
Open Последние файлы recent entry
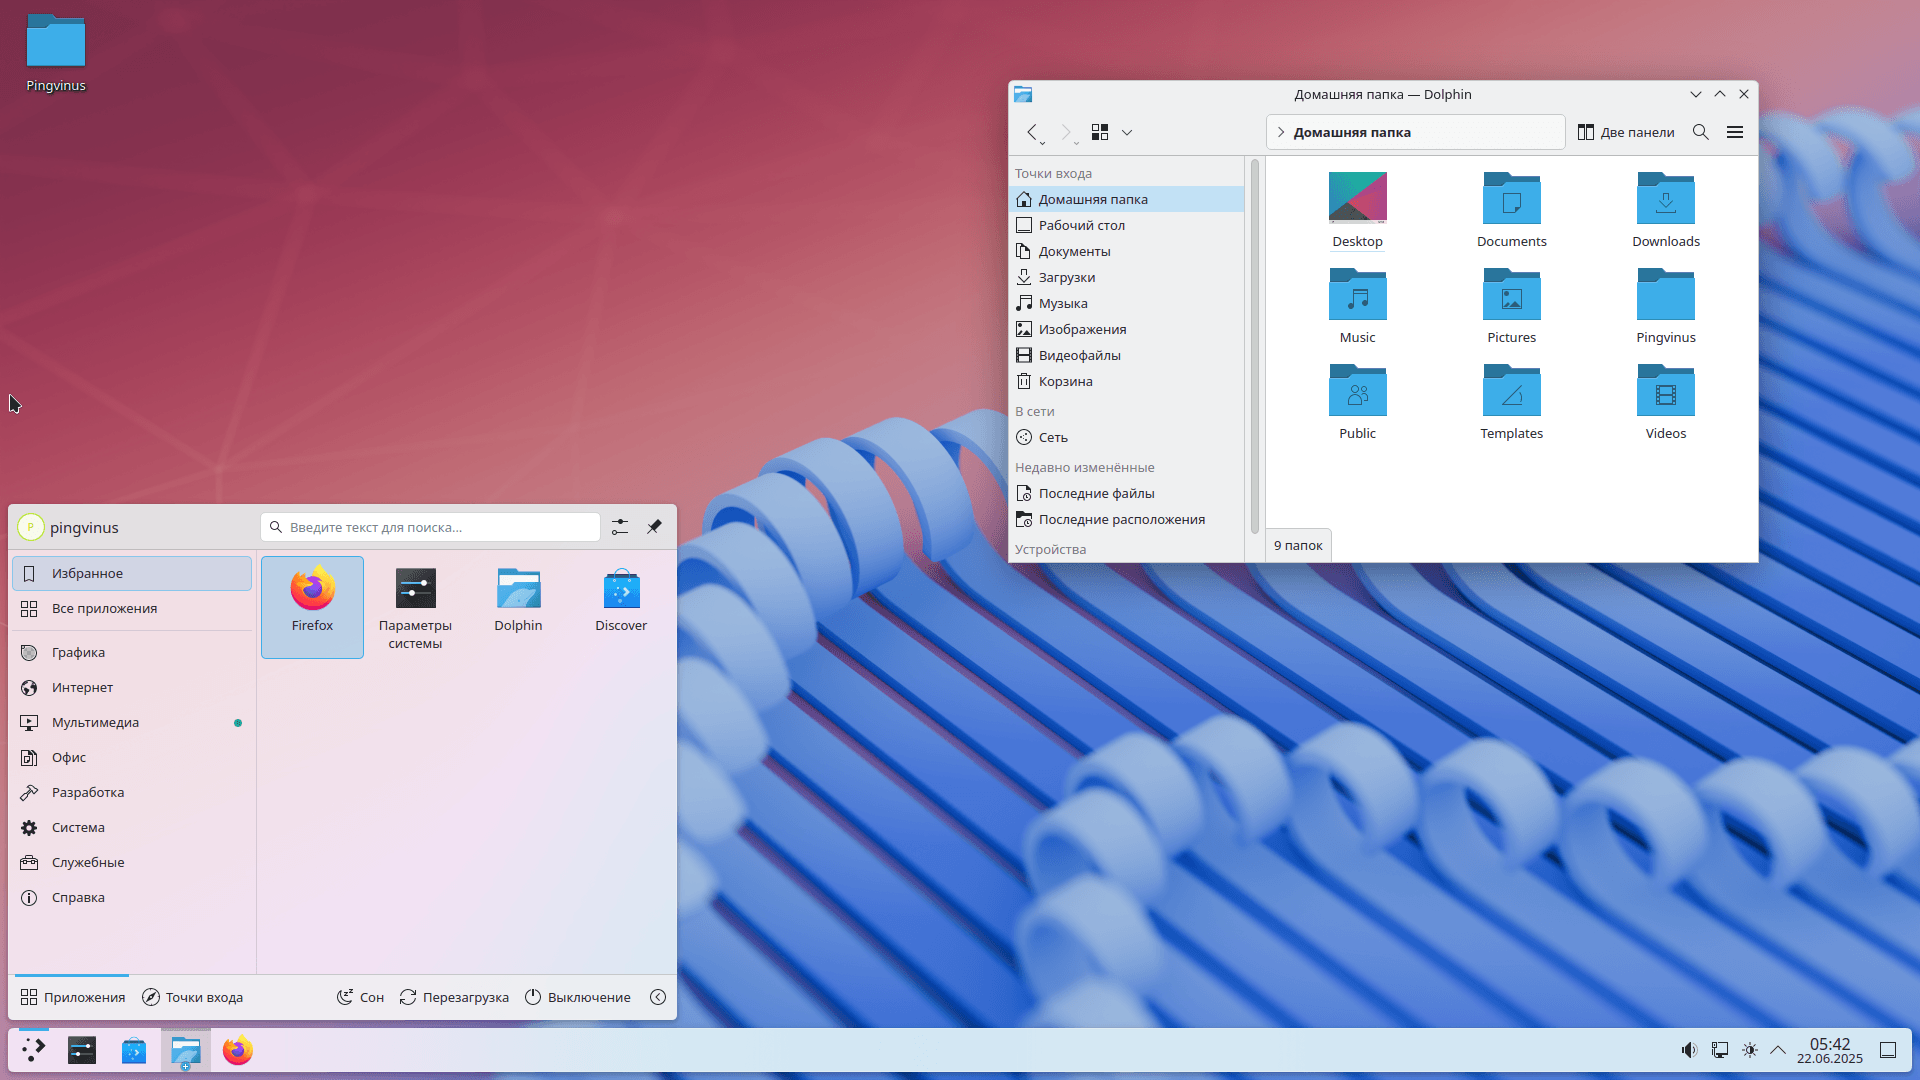pos(1127,493)
